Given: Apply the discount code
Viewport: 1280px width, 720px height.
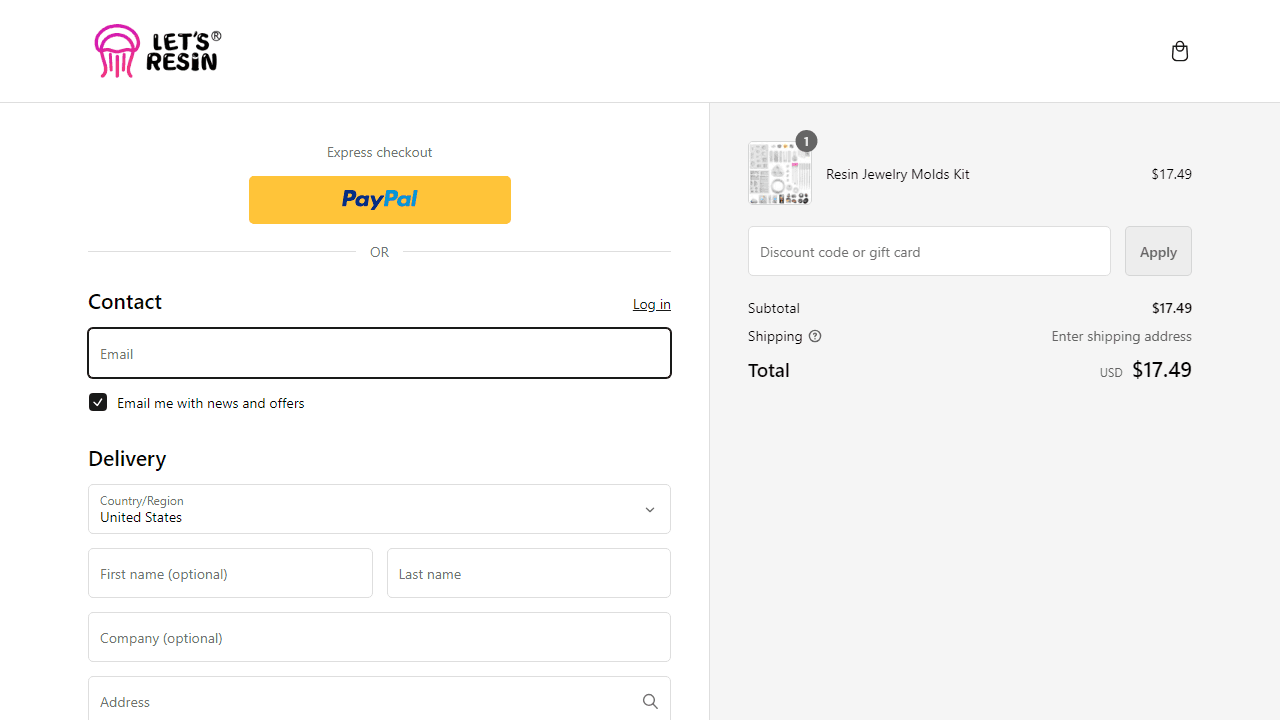Looking at the screenshot, I should 1158,251.
